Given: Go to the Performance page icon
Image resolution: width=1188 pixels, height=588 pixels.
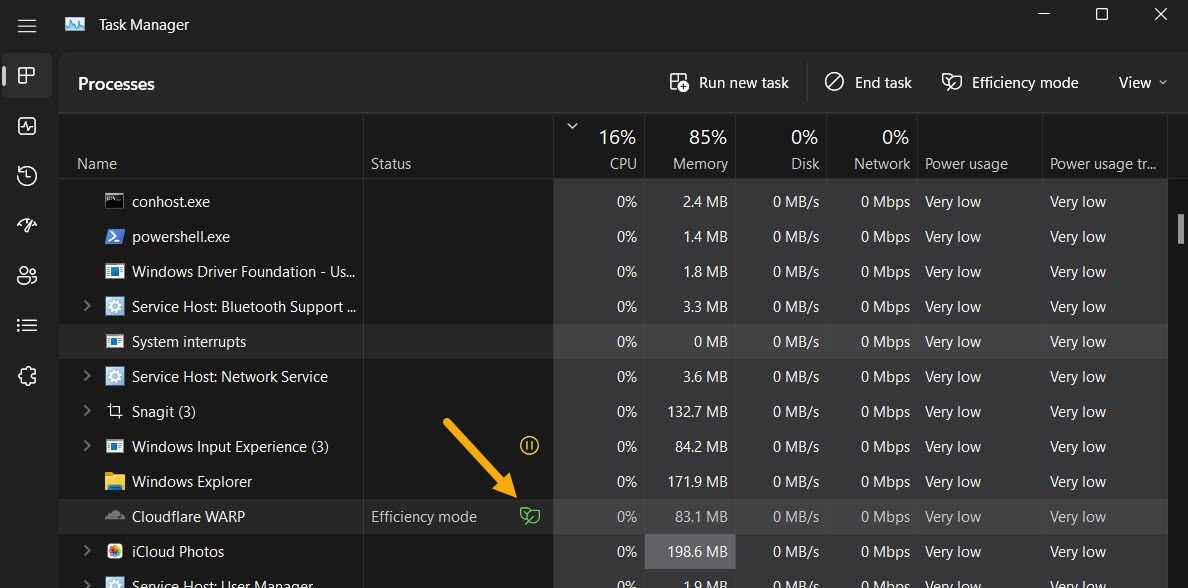Looking at the screenshot, I should pyautogui.click(x=27, y=126).
